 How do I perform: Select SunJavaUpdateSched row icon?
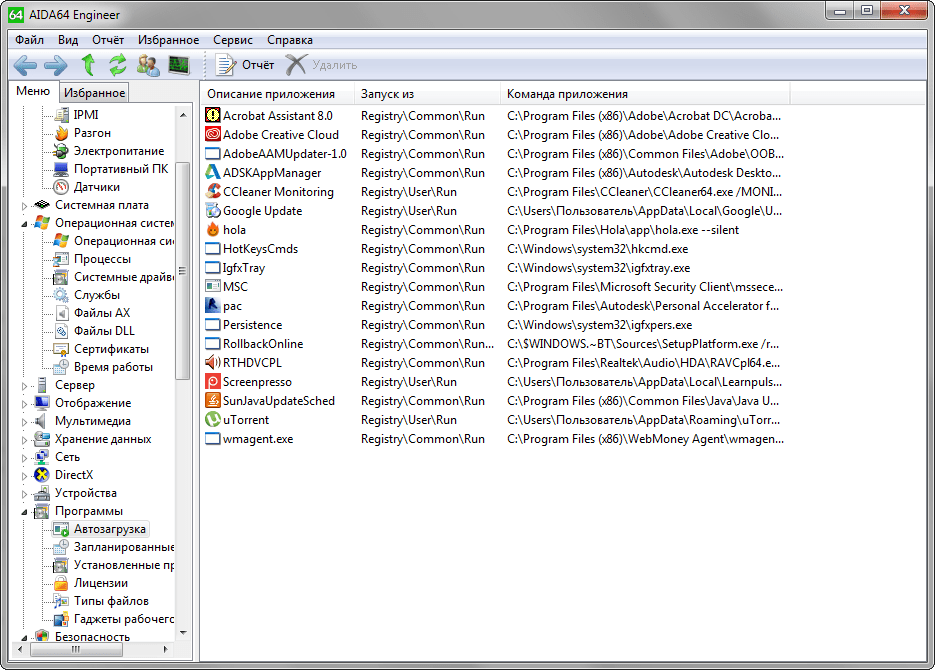213,401
